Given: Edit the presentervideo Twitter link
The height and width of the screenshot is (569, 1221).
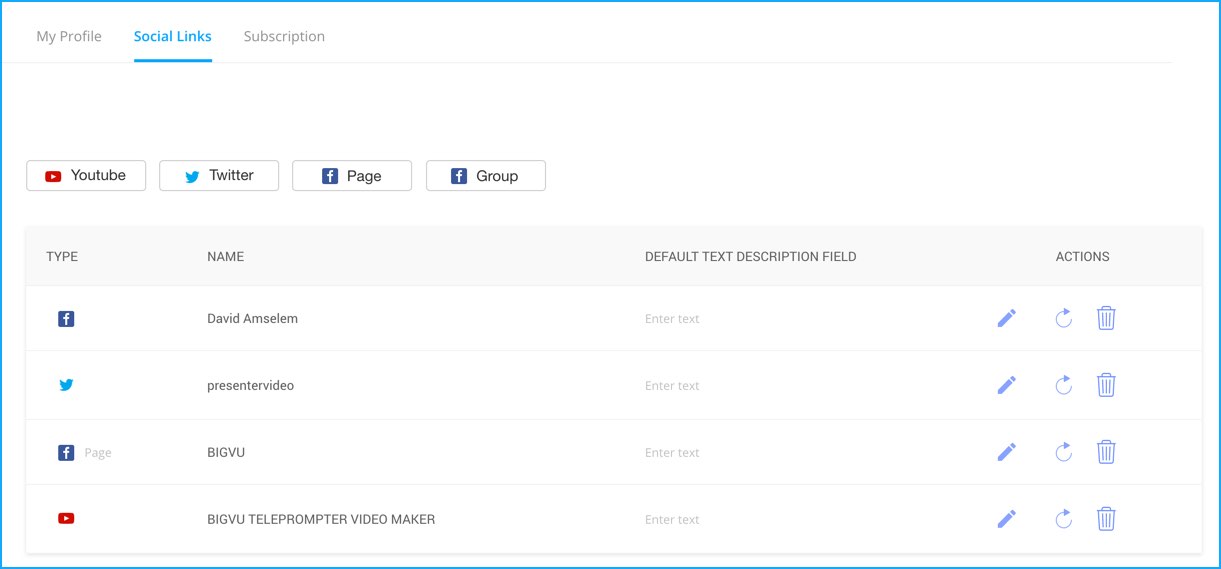Looking at the screenshot, I should pyautogui.click(x=1007, y=385).
